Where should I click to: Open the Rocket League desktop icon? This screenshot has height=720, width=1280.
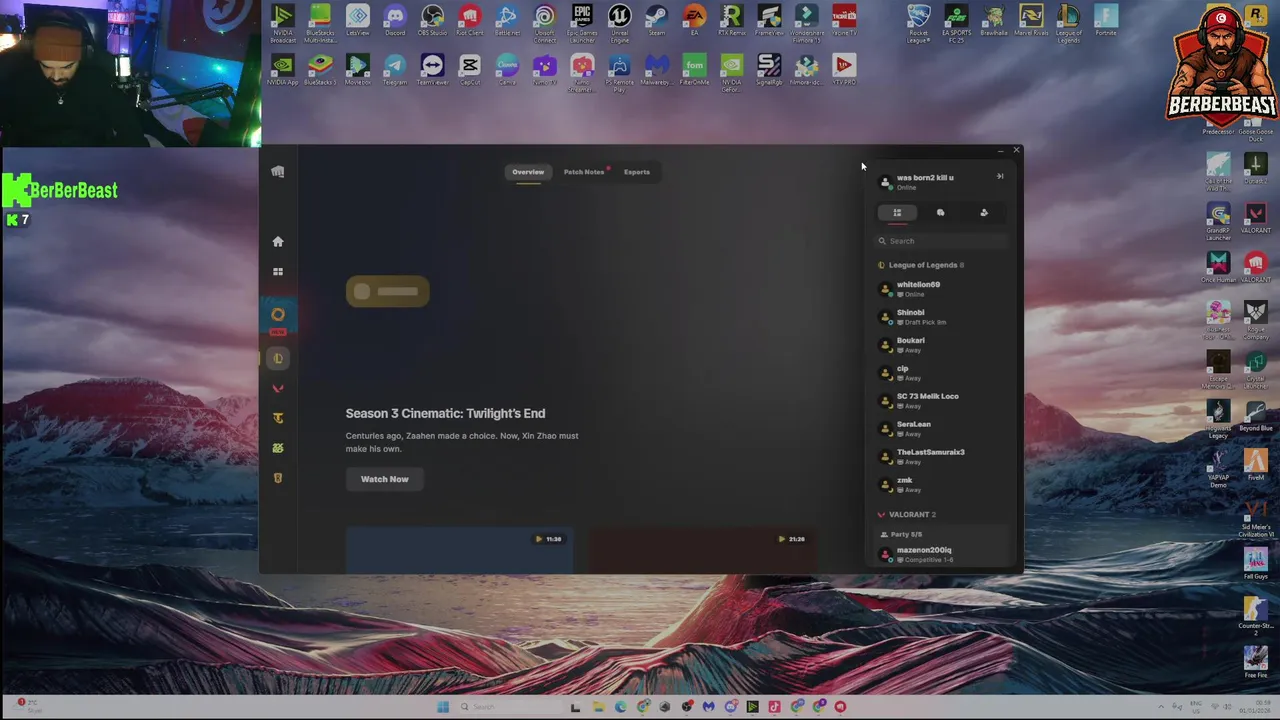(x=919, y=22)
